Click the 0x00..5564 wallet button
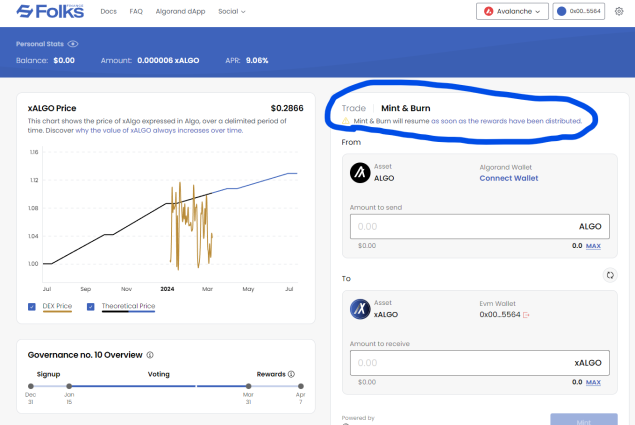 pyautogui.click(x=579, y=11)
